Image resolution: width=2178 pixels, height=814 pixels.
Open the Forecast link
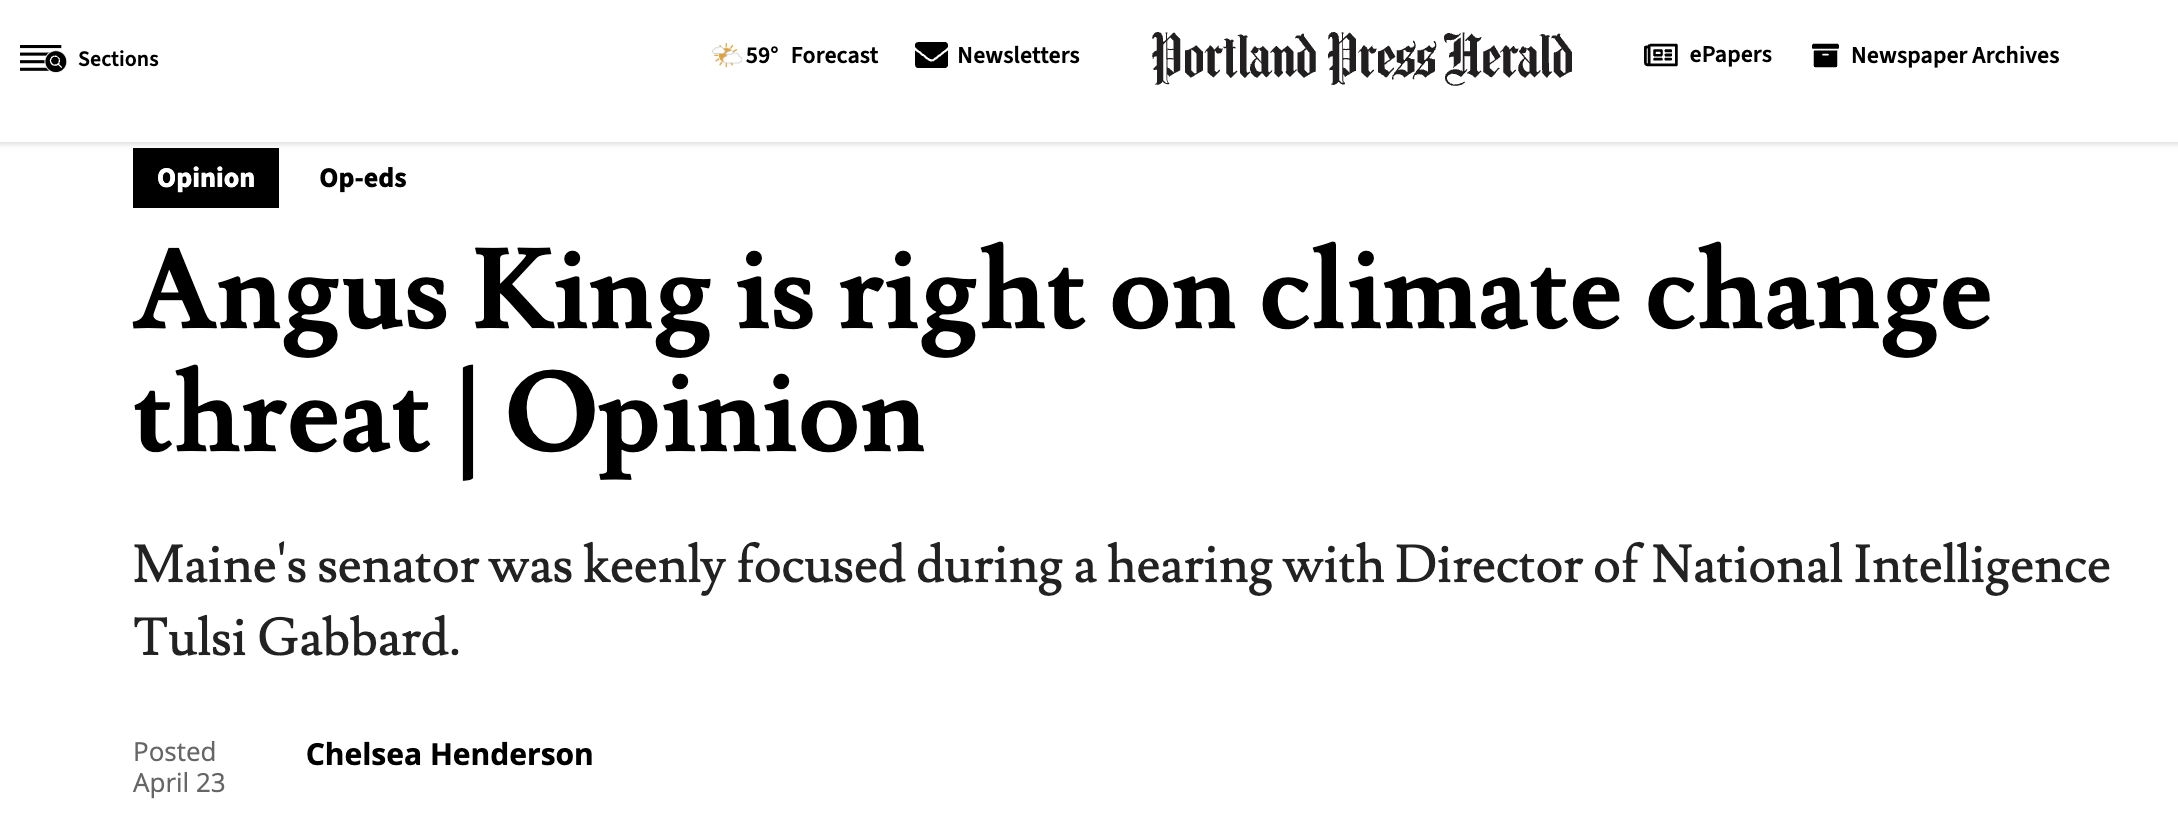pos(834,55)
